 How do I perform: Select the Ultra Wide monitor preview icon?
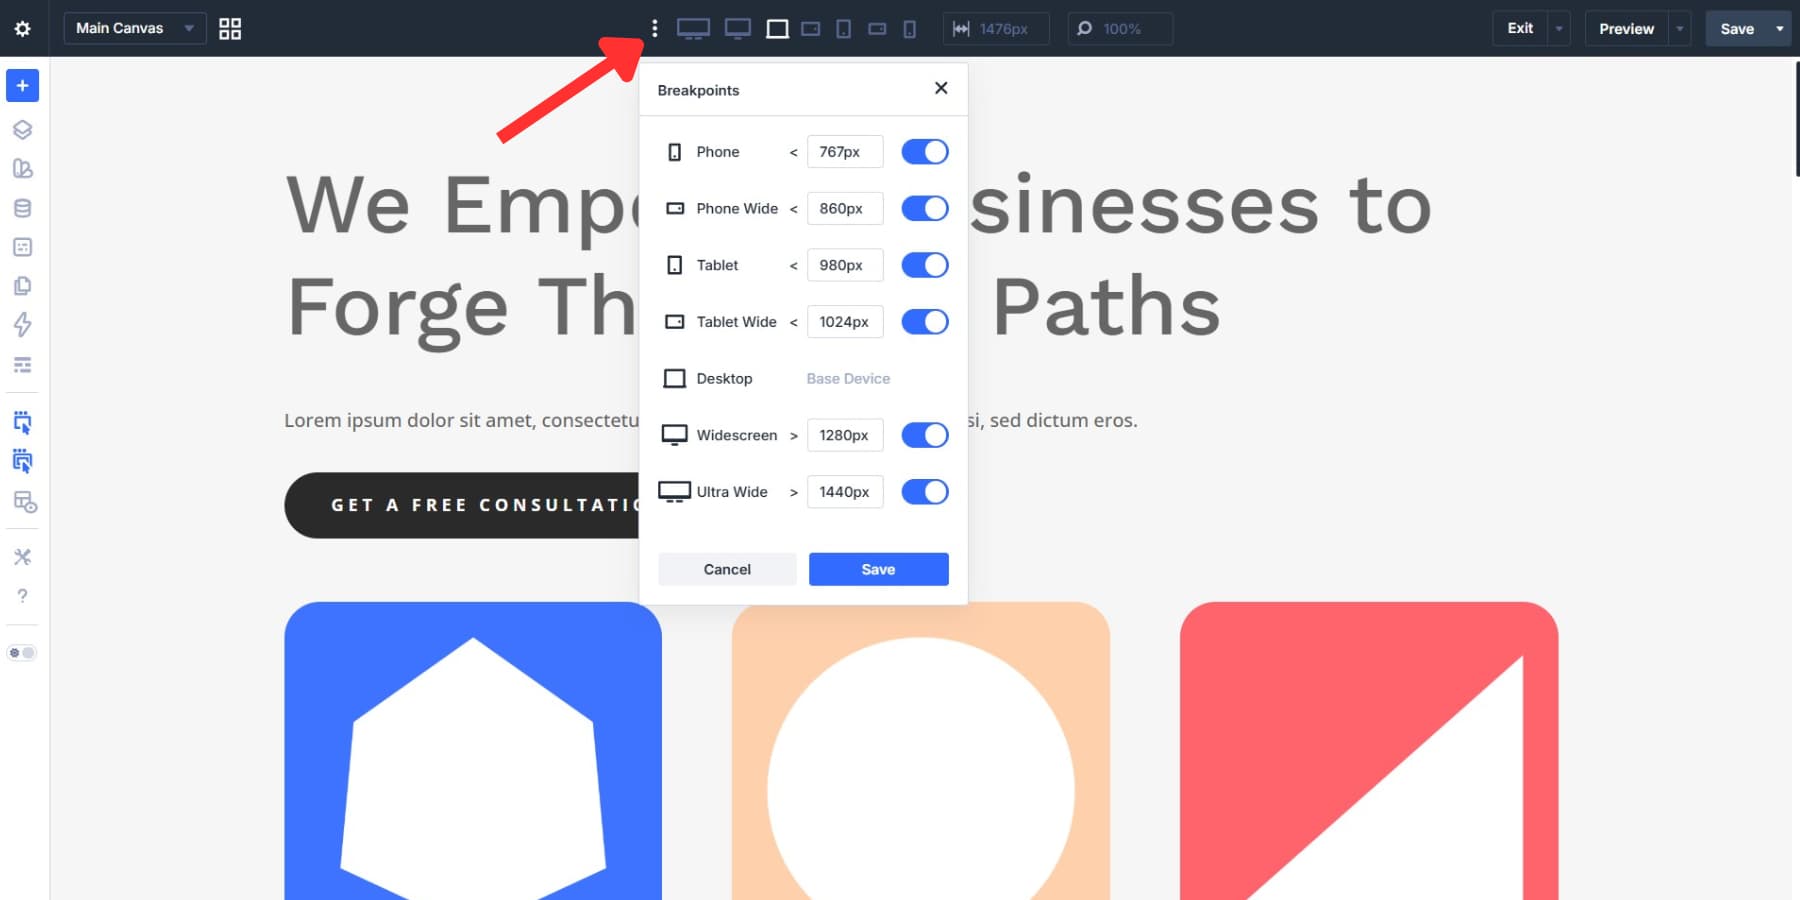(x=693, y=29)
